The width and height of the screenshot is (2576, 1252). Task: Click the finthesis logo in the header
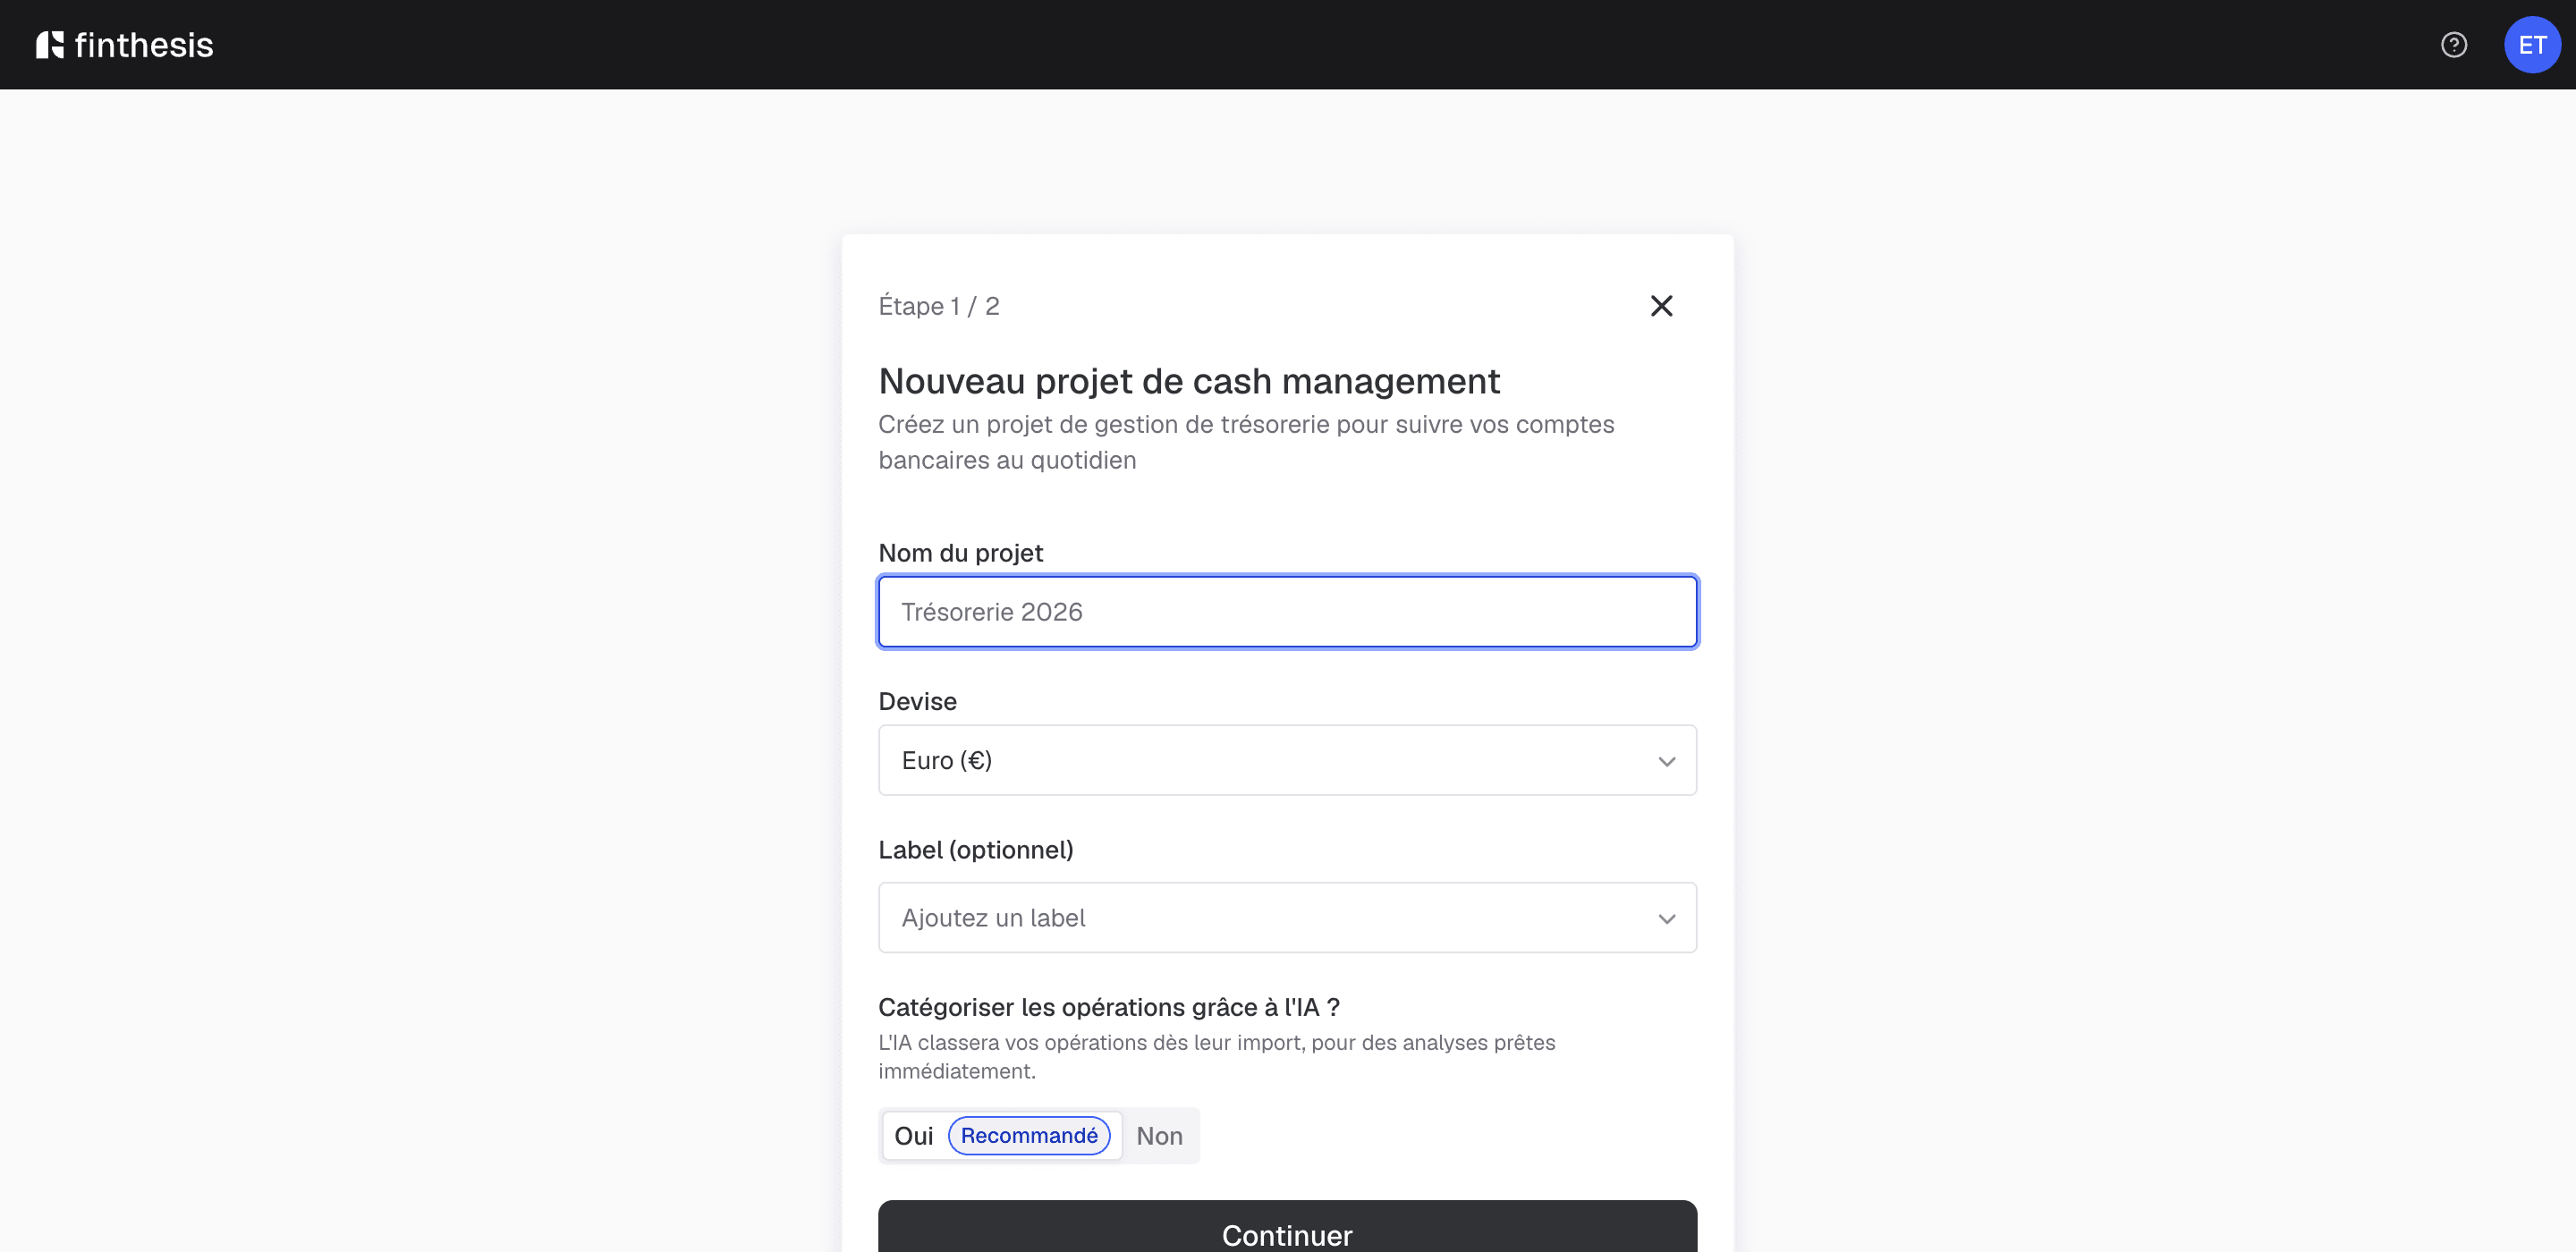pos(125,45)
